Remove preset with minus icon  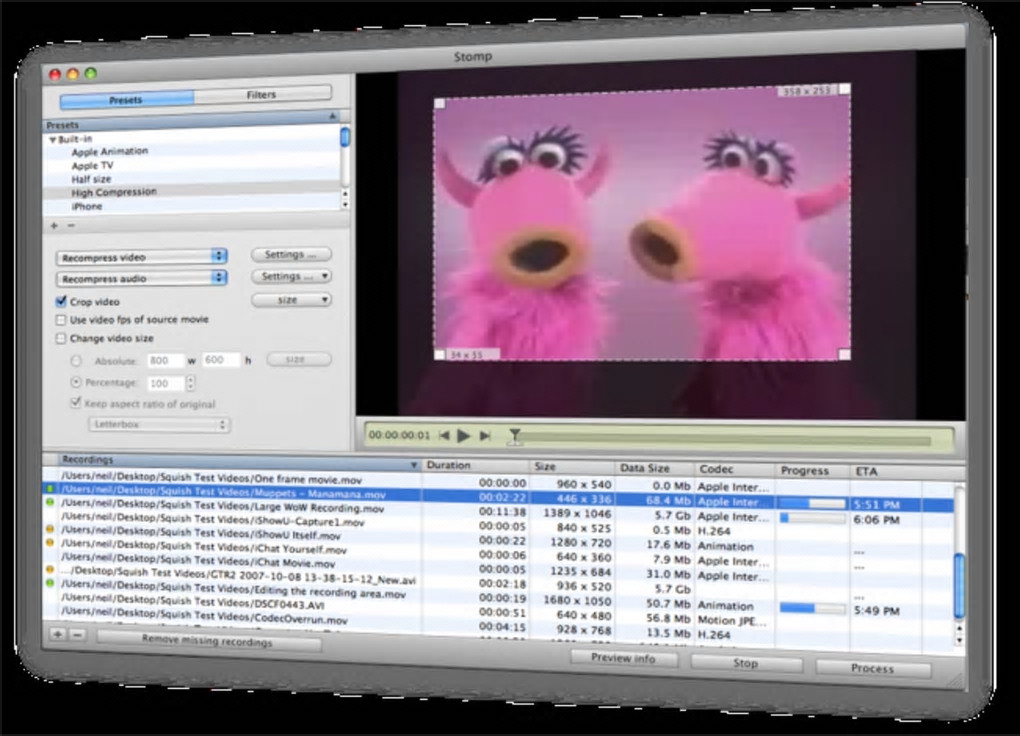[72, 225]
